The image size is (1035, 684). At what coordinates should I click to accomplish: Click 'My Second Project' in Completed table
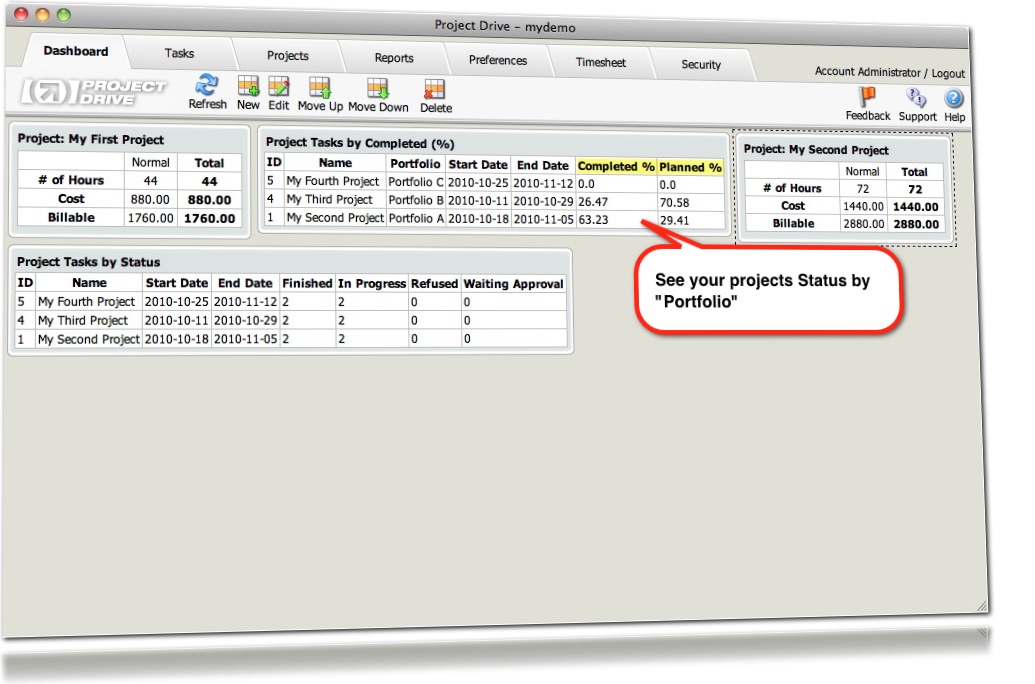[x=335, y=217]
